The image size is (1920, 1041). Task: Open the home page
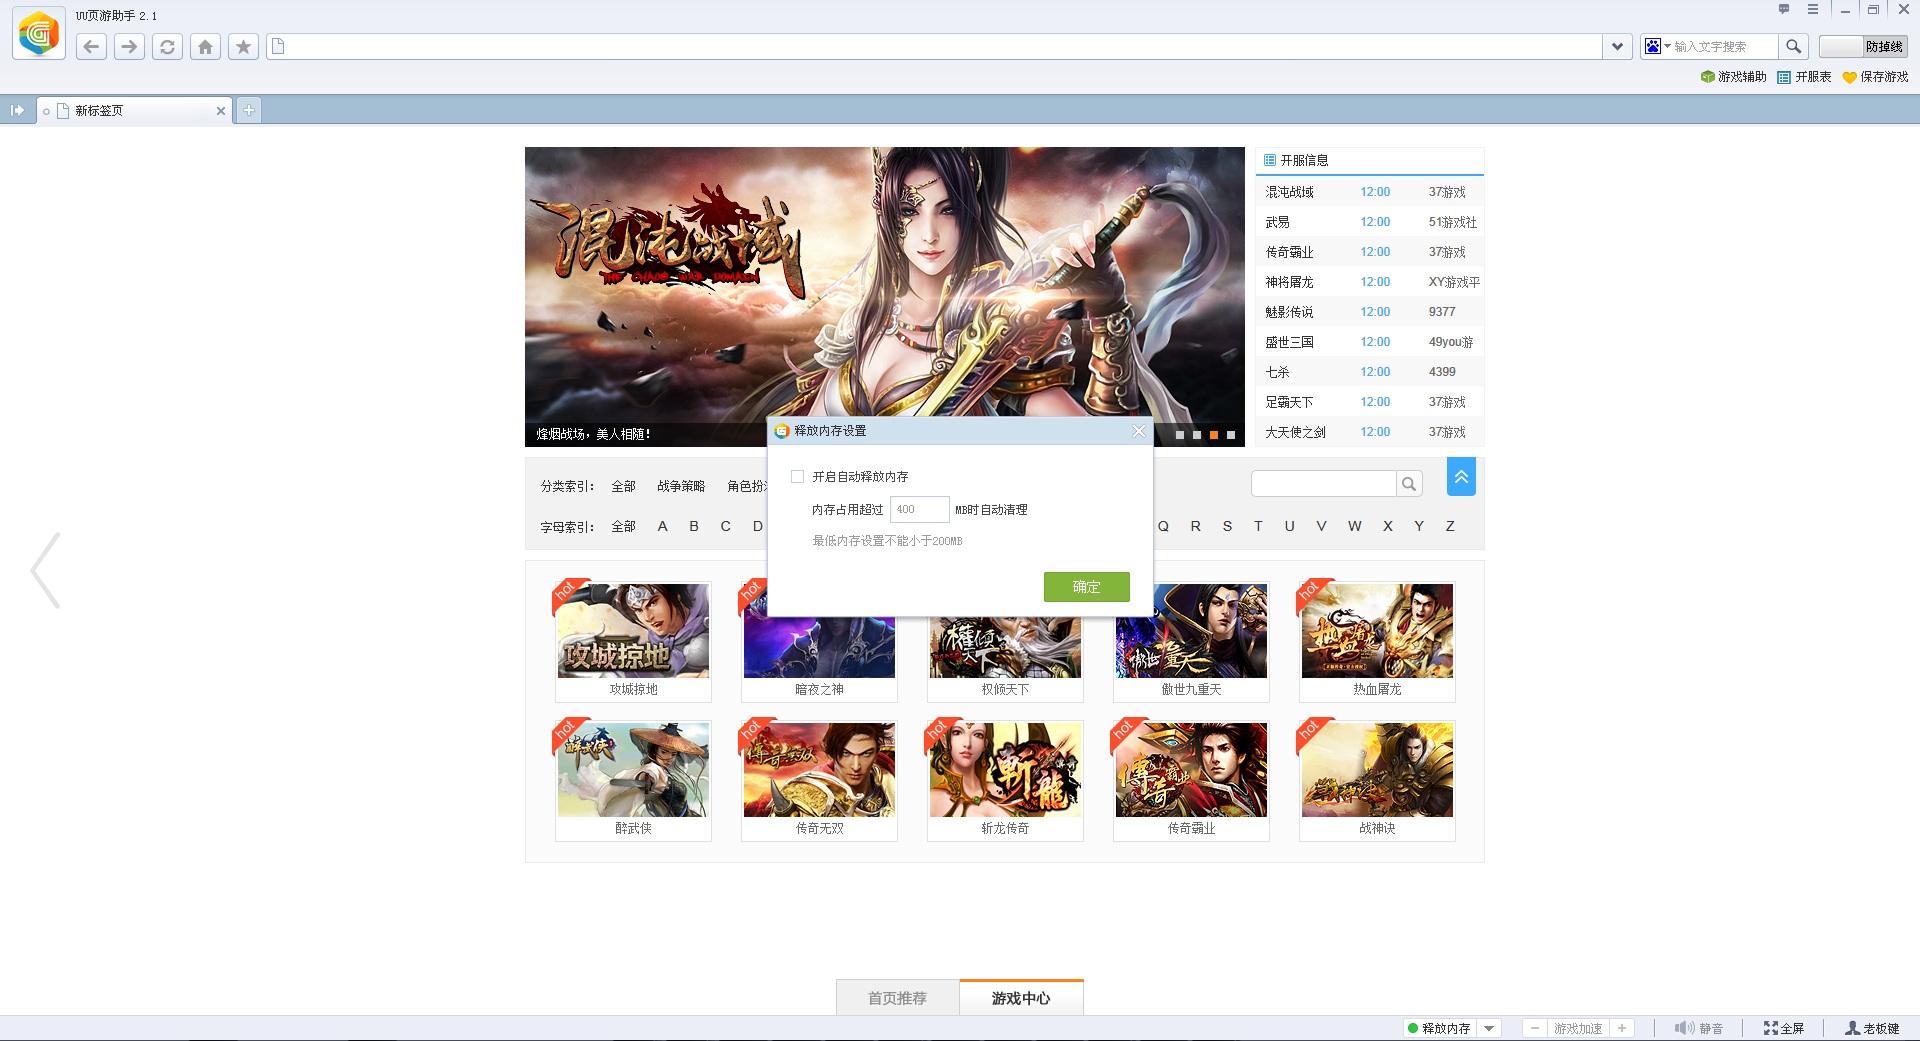click(205, 46)
